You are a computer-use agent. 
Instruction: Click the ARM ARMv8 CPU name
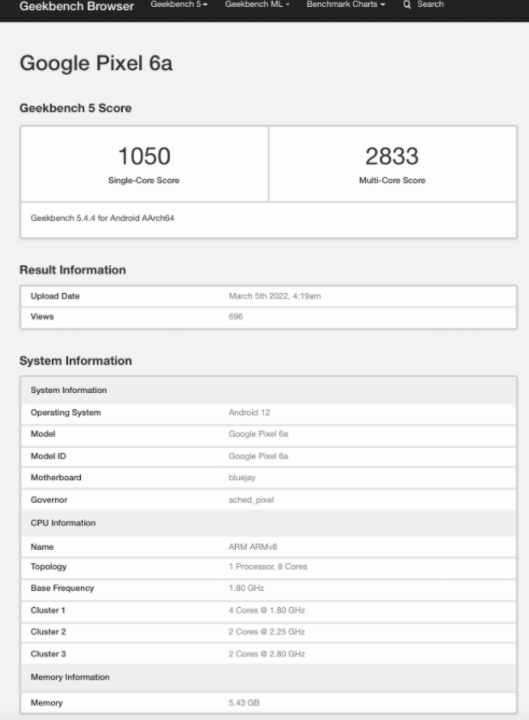pos(253,547)
